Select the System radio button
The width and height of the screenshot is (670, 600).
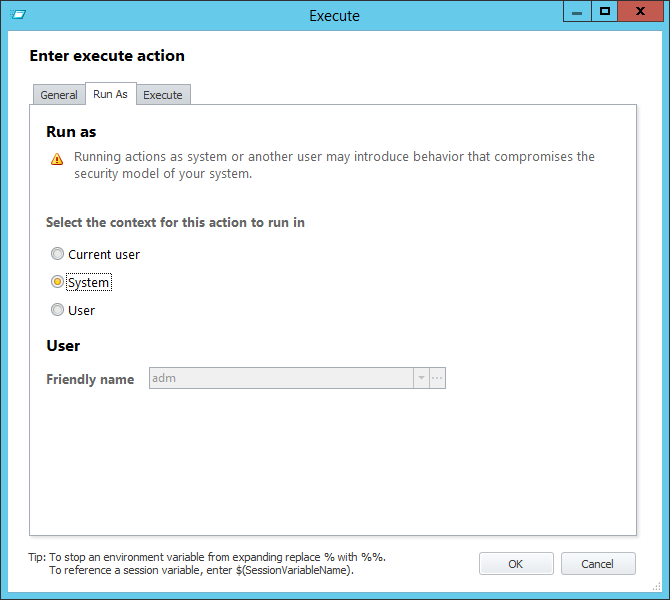click(58, 282)
